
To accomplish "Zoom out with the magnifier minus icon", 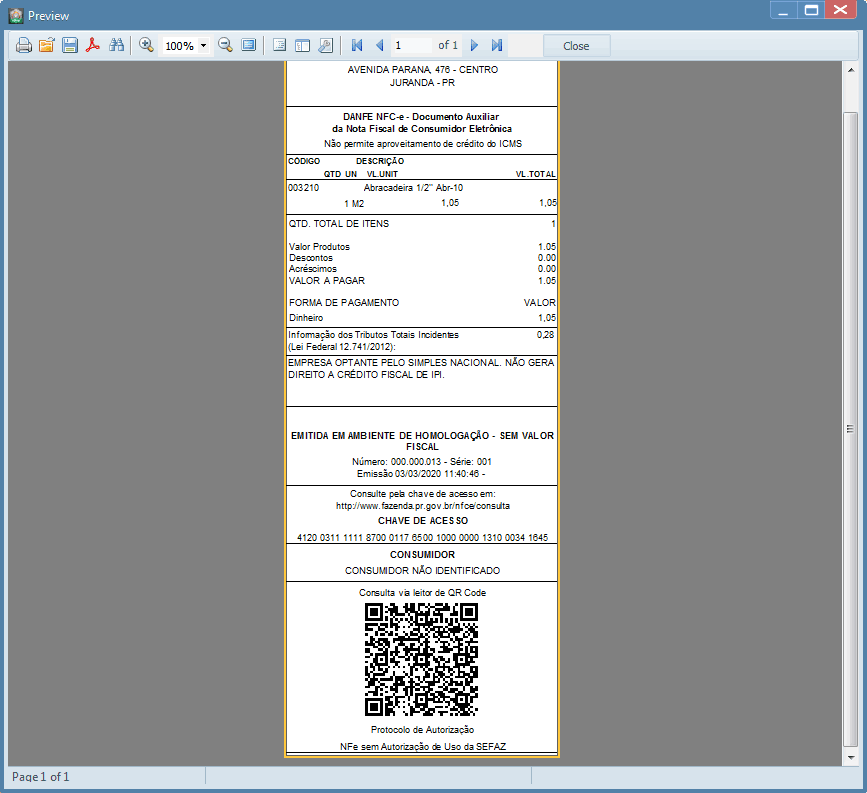I will (x=225, y=45).
